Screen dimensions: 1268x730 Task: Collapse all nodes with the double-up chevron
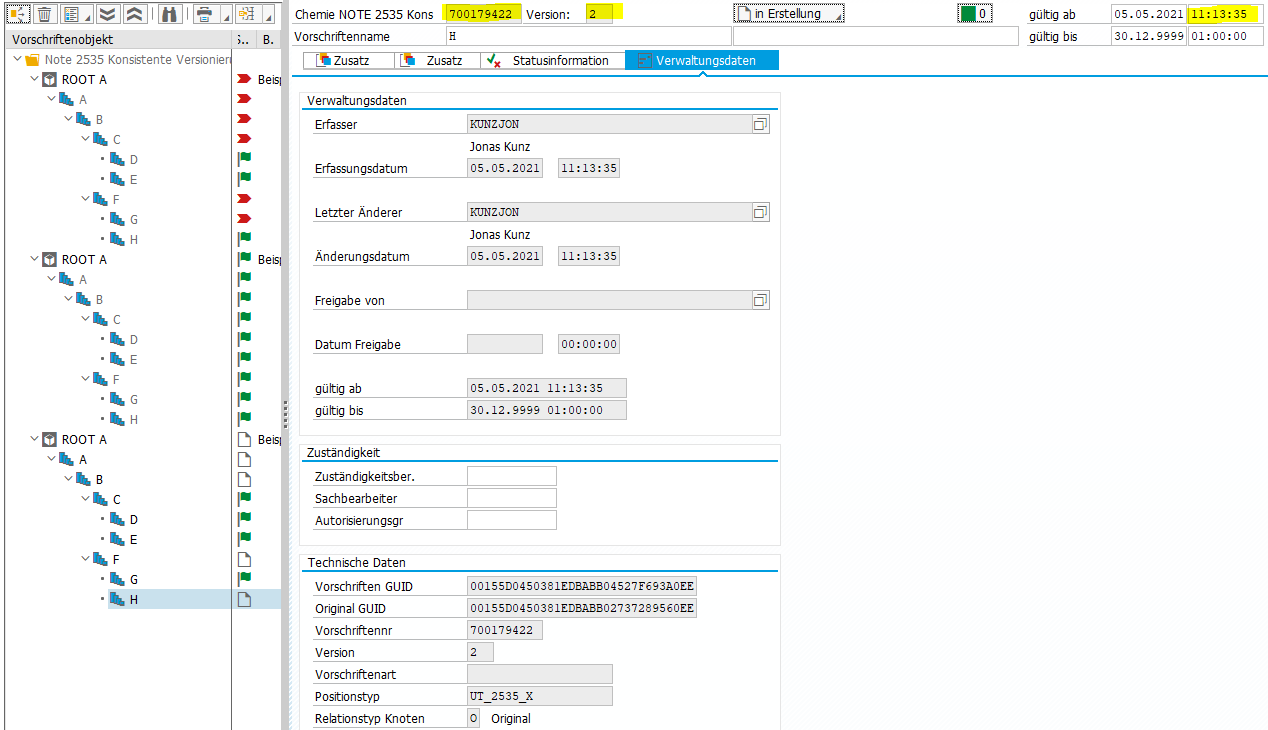(x=135, y=14)
